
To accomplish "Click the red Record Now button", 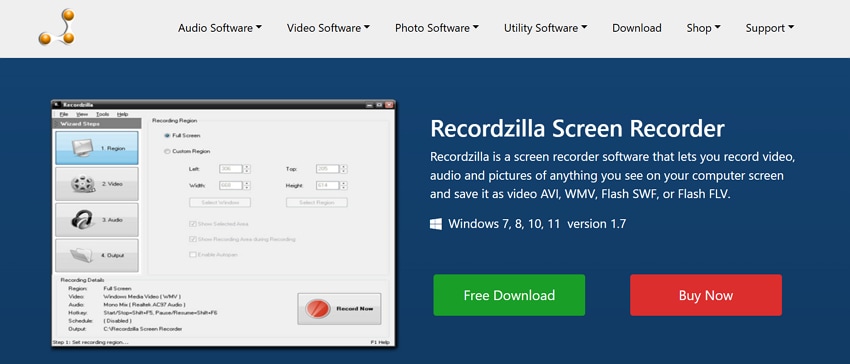I will click(339, 309).
